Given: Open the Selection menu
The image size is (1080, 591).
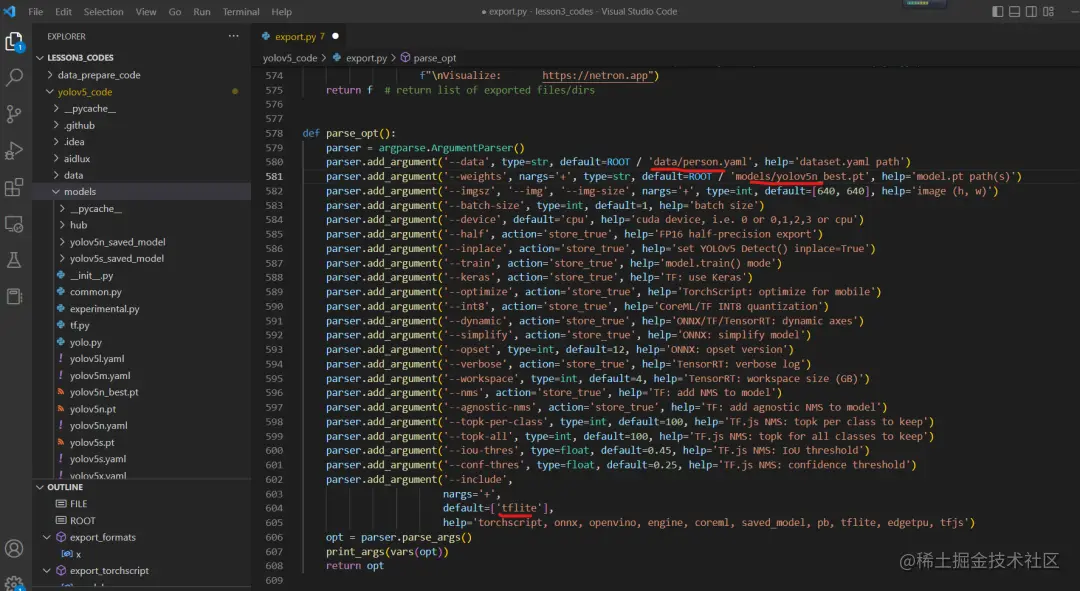Looking at the screenshot, I should coord(103,12).
